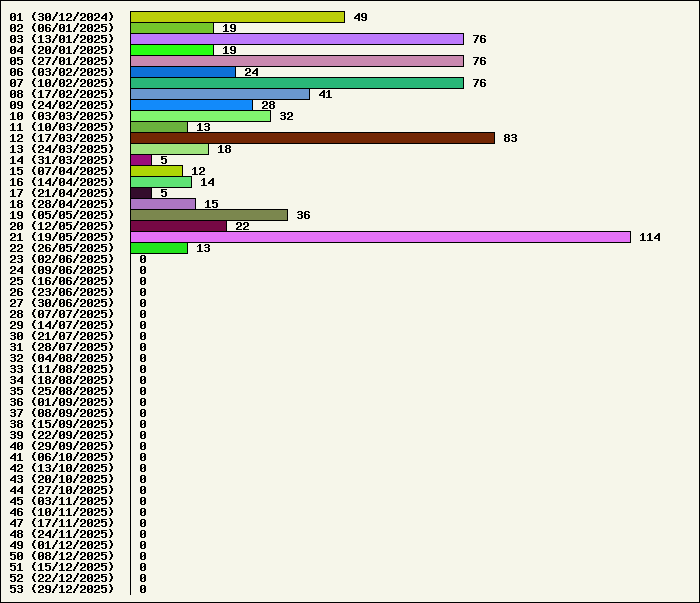700x603 pixels.
Task: Select the week 40 (29/09/2025) label
Action: tap(62, 446)
